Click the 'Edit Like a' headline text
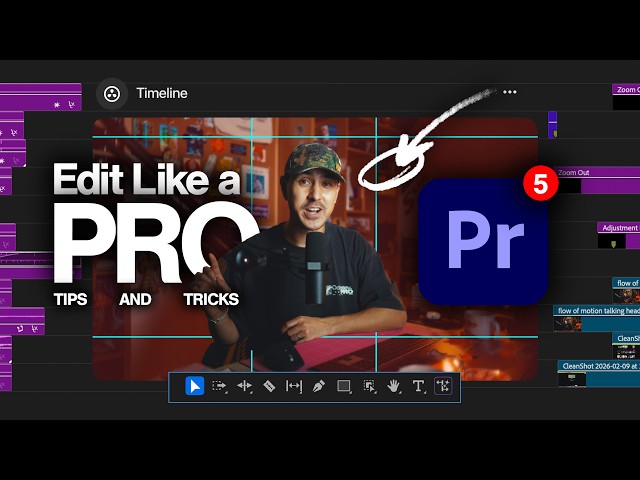 (x=147, y=179)
